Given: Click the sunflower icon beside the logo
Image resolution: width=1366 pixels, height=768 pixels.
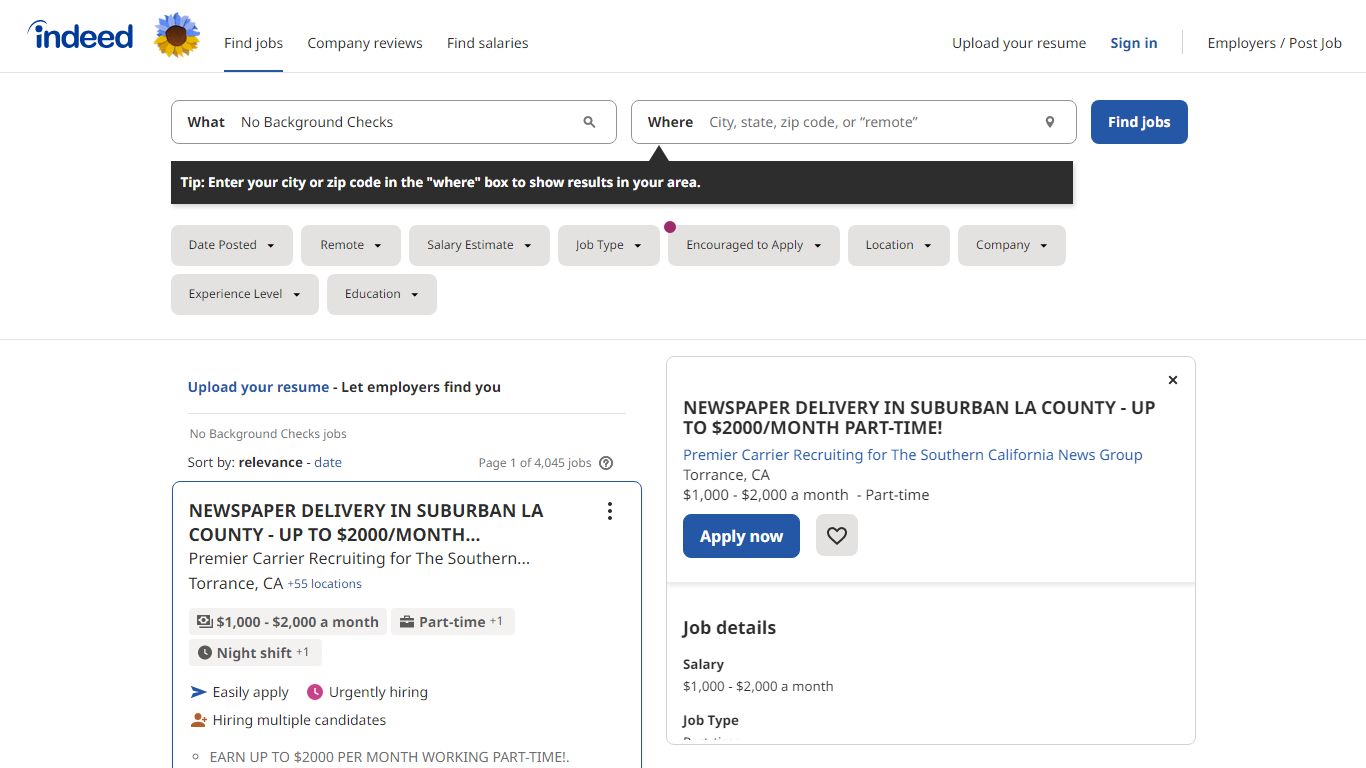Looking at the screenshot, I should point(177,36).
